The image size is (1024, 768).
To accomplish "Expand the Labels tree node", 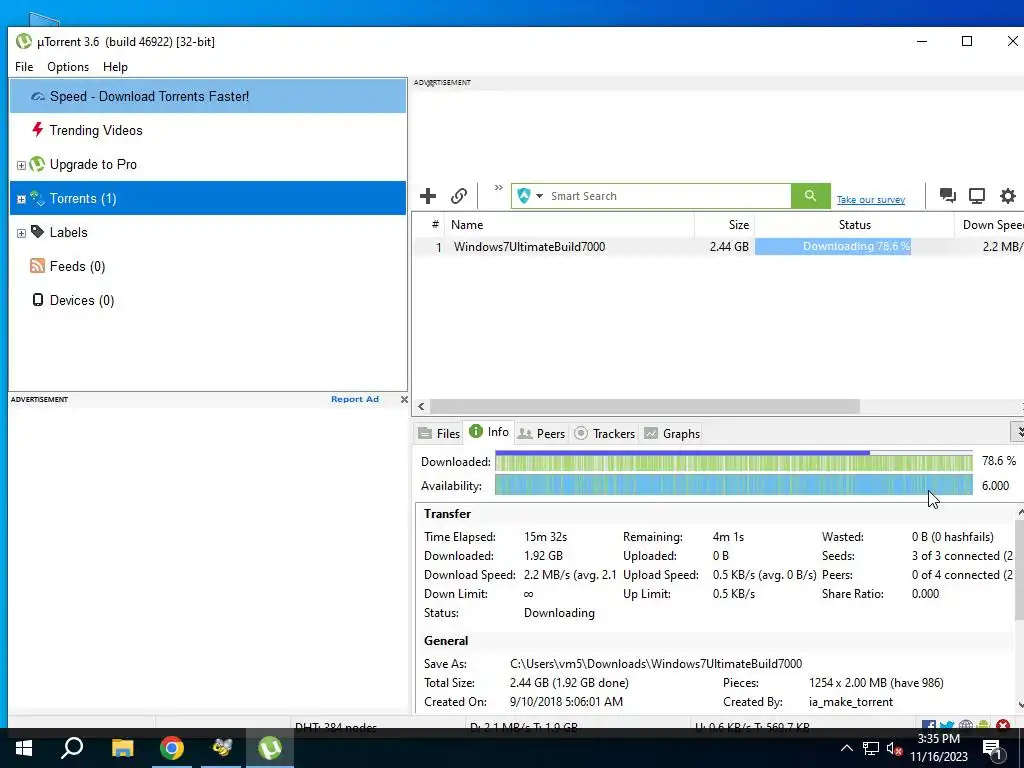I will click(x=21, y=233).
